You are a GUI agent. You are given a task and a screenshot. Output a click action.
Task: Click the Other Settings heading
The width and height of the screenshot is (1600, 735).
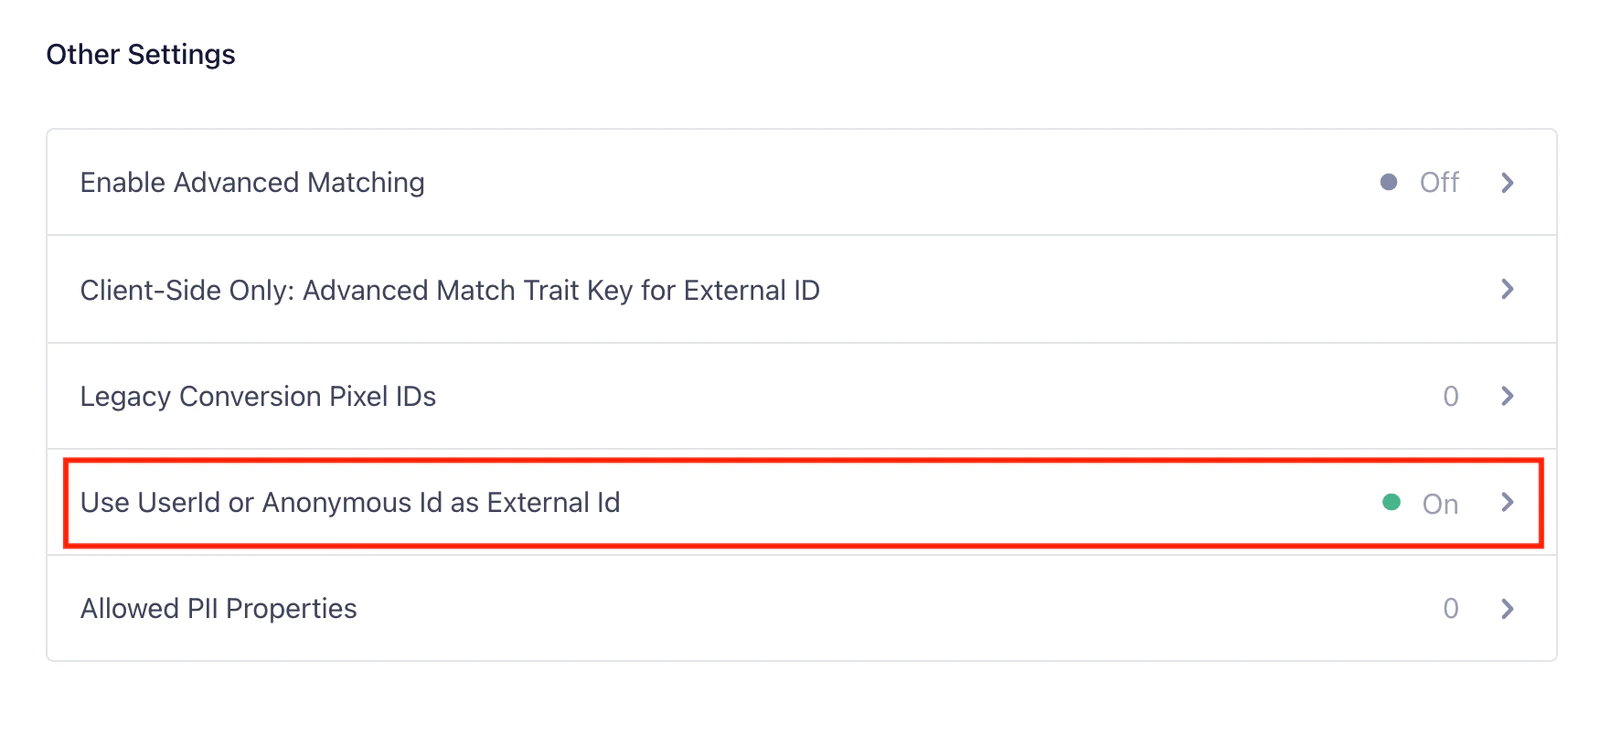coord(140,54)
